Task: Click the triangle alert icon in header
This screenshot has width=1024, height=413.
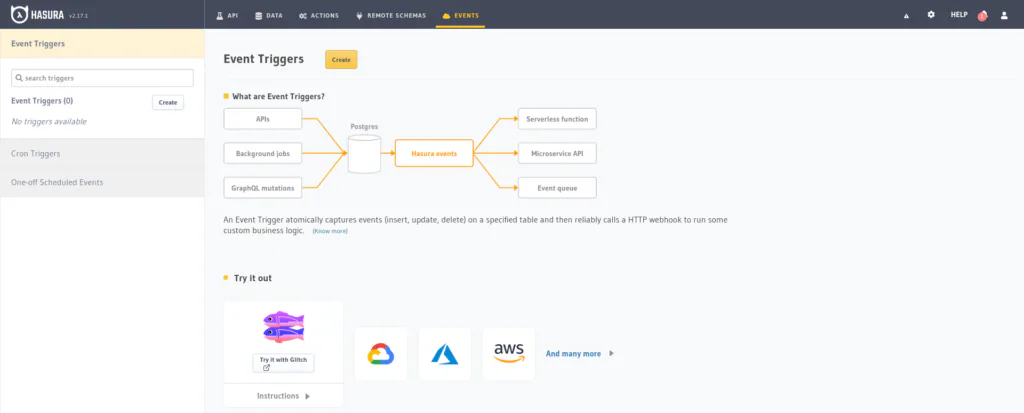Action: tap(906, 15)
